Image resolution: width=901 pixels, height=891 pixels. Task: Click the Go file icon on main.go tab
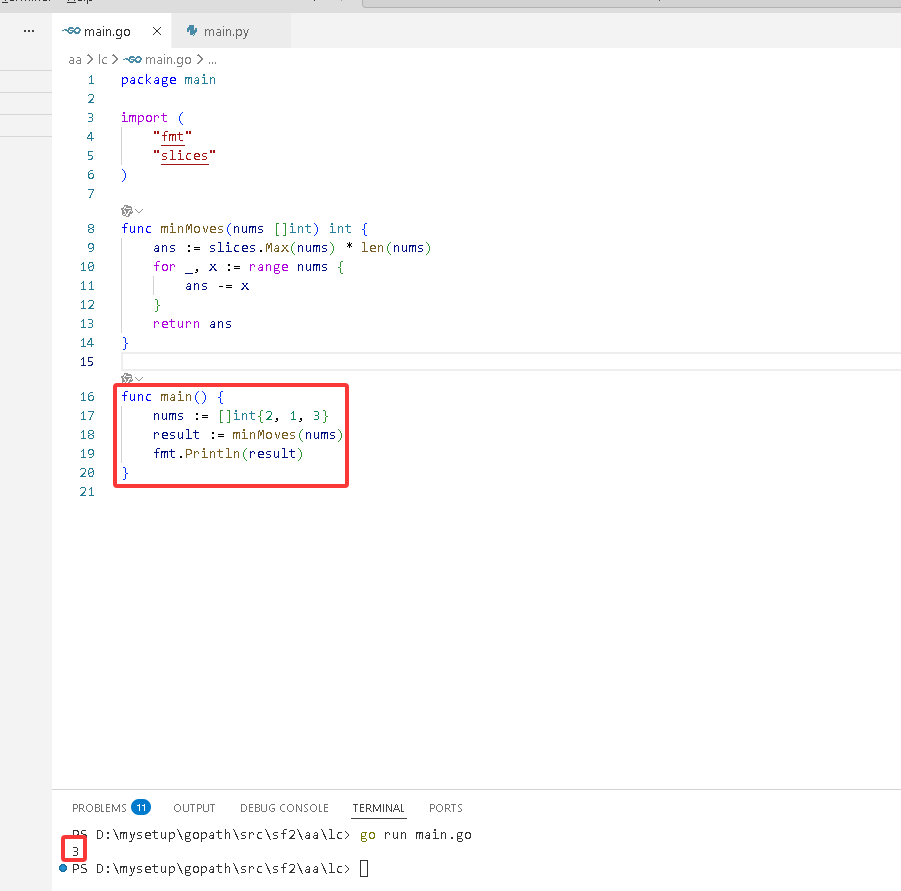(x=71, y=31)
